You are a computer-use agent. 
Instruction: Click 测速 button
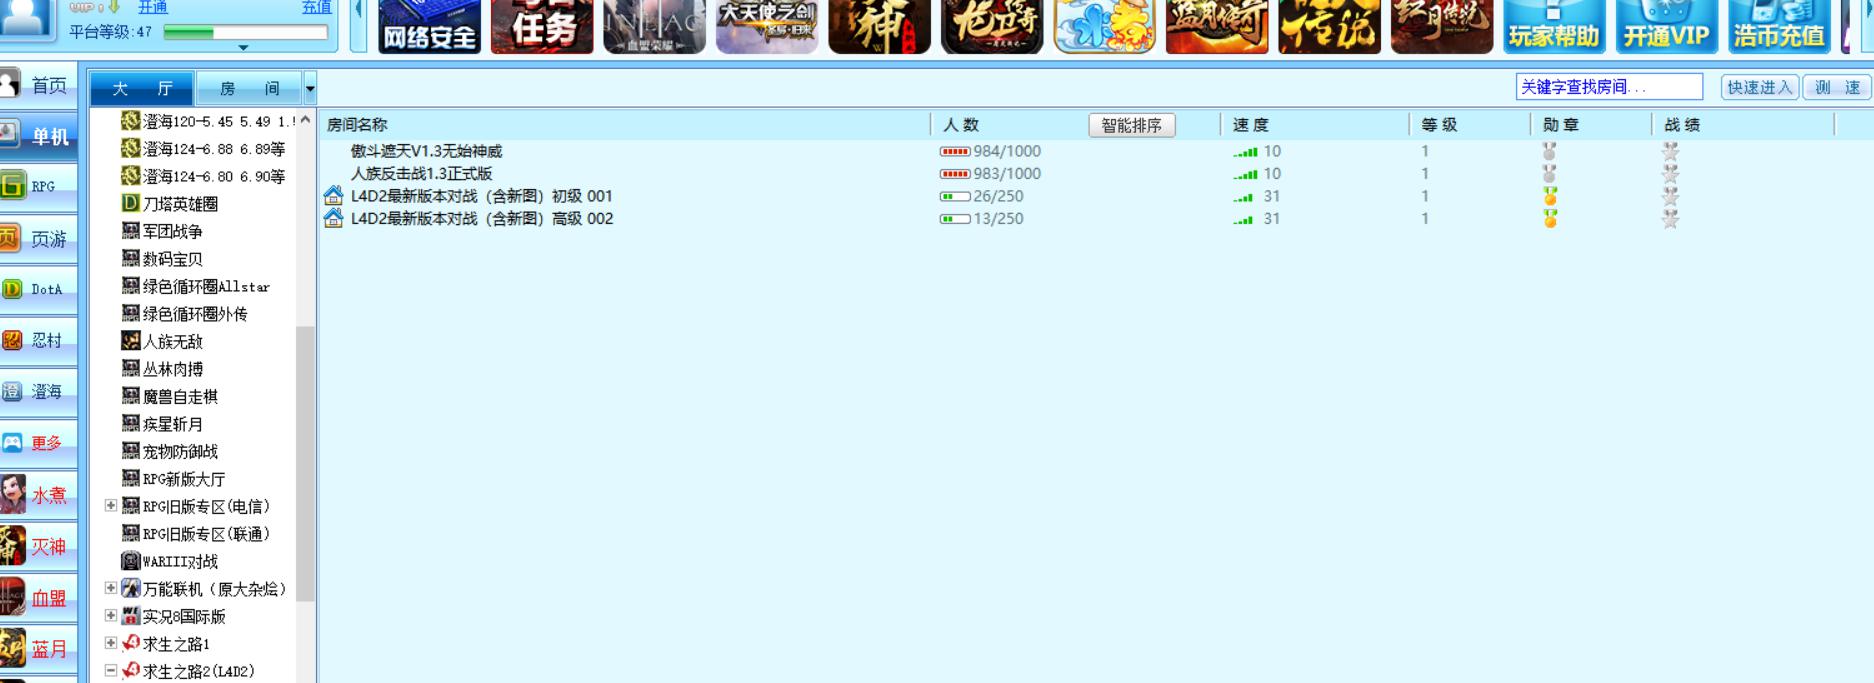point(1837,87)
